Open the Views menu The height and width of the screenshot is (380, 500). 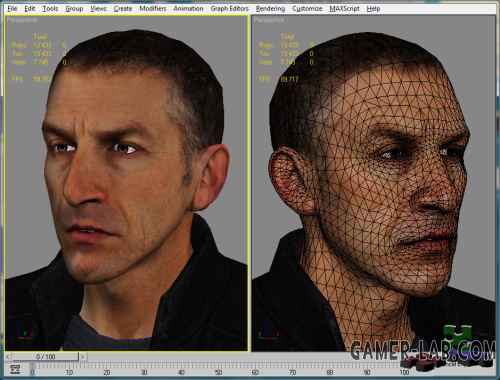tap(98, 8)
